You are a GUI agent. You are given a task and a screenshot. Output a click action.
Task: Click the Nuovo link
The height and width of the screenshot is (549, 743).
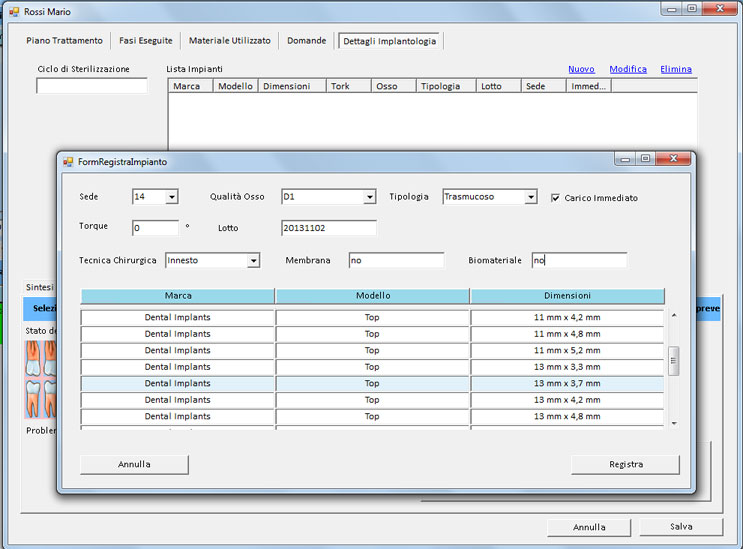tap(581, 69)
